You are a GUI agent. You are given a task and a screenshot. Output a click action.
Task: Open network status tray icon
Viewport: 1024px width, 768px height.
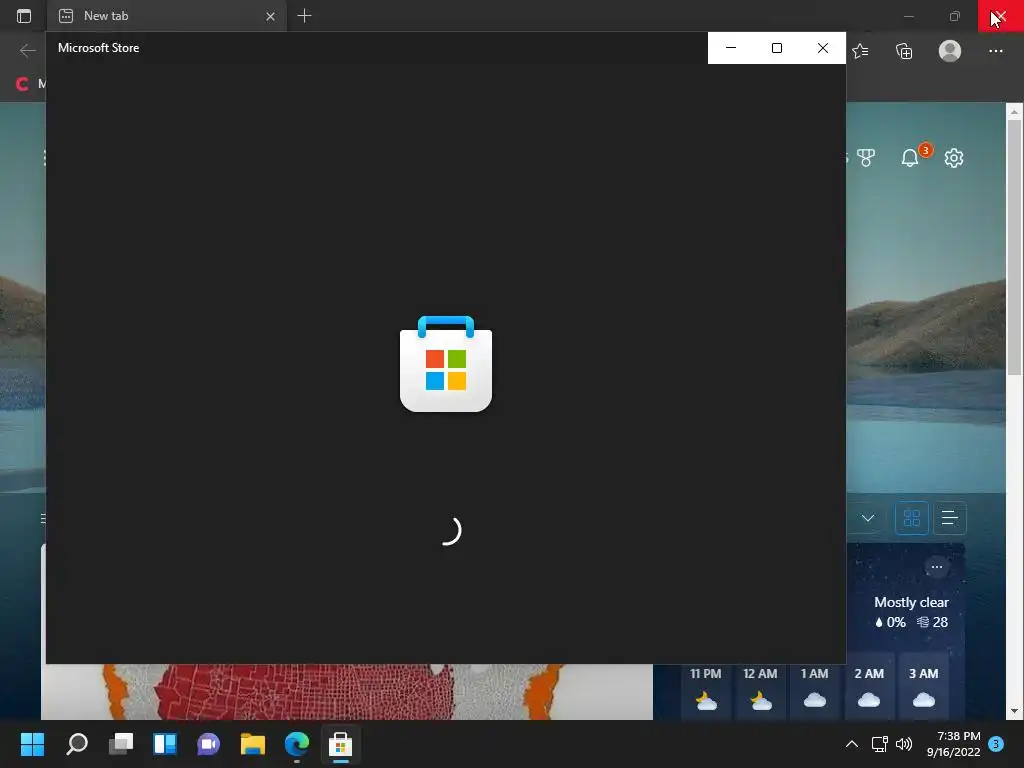pyautogui.click(x=879, y=744)
